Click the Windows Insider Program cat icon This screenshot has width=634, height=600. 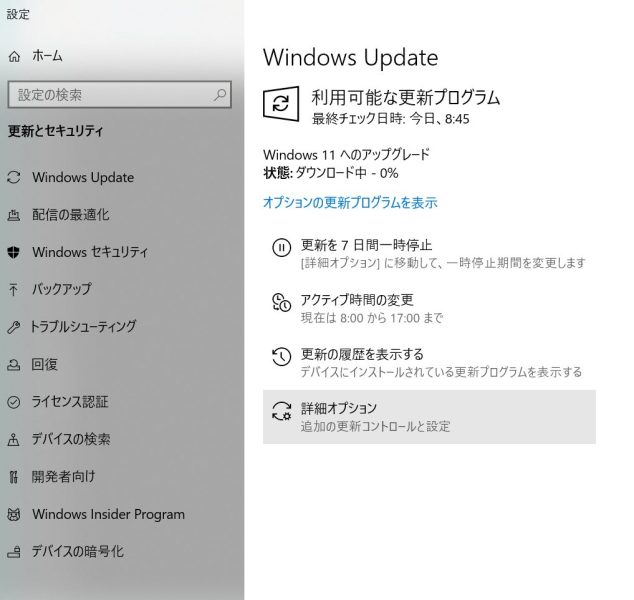(x=14, y=514)
